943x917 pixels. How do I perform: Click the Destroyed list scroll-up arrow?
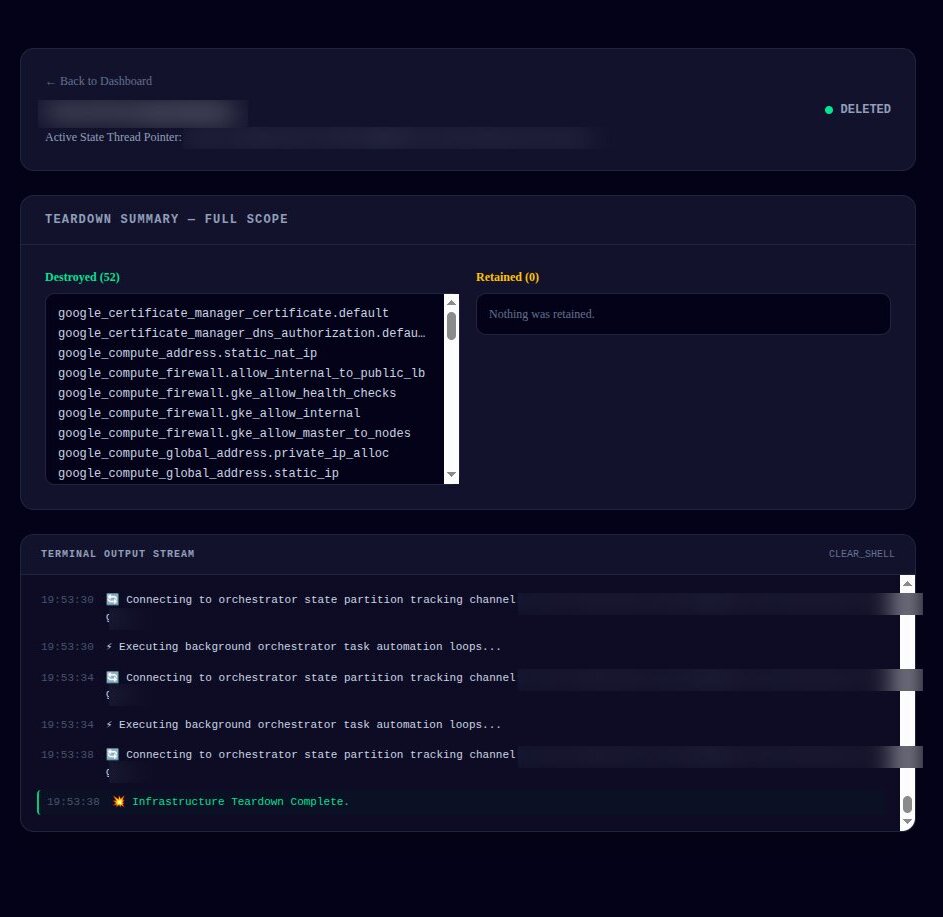pos(451,302)
